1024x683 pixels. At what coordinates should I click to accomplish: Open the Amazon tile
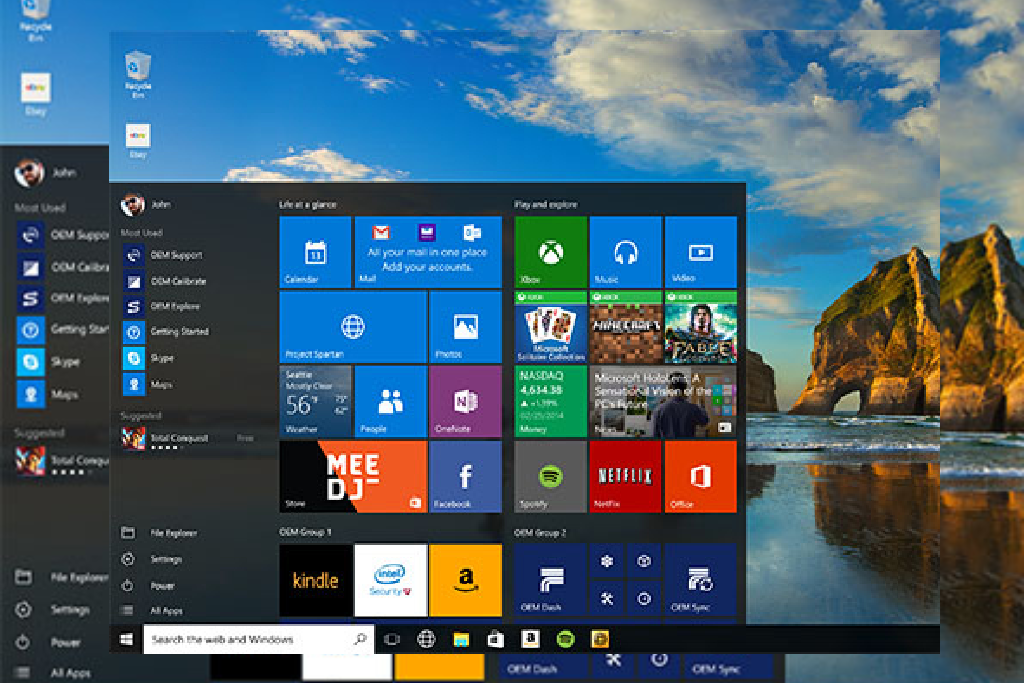(x=466, y=580)
